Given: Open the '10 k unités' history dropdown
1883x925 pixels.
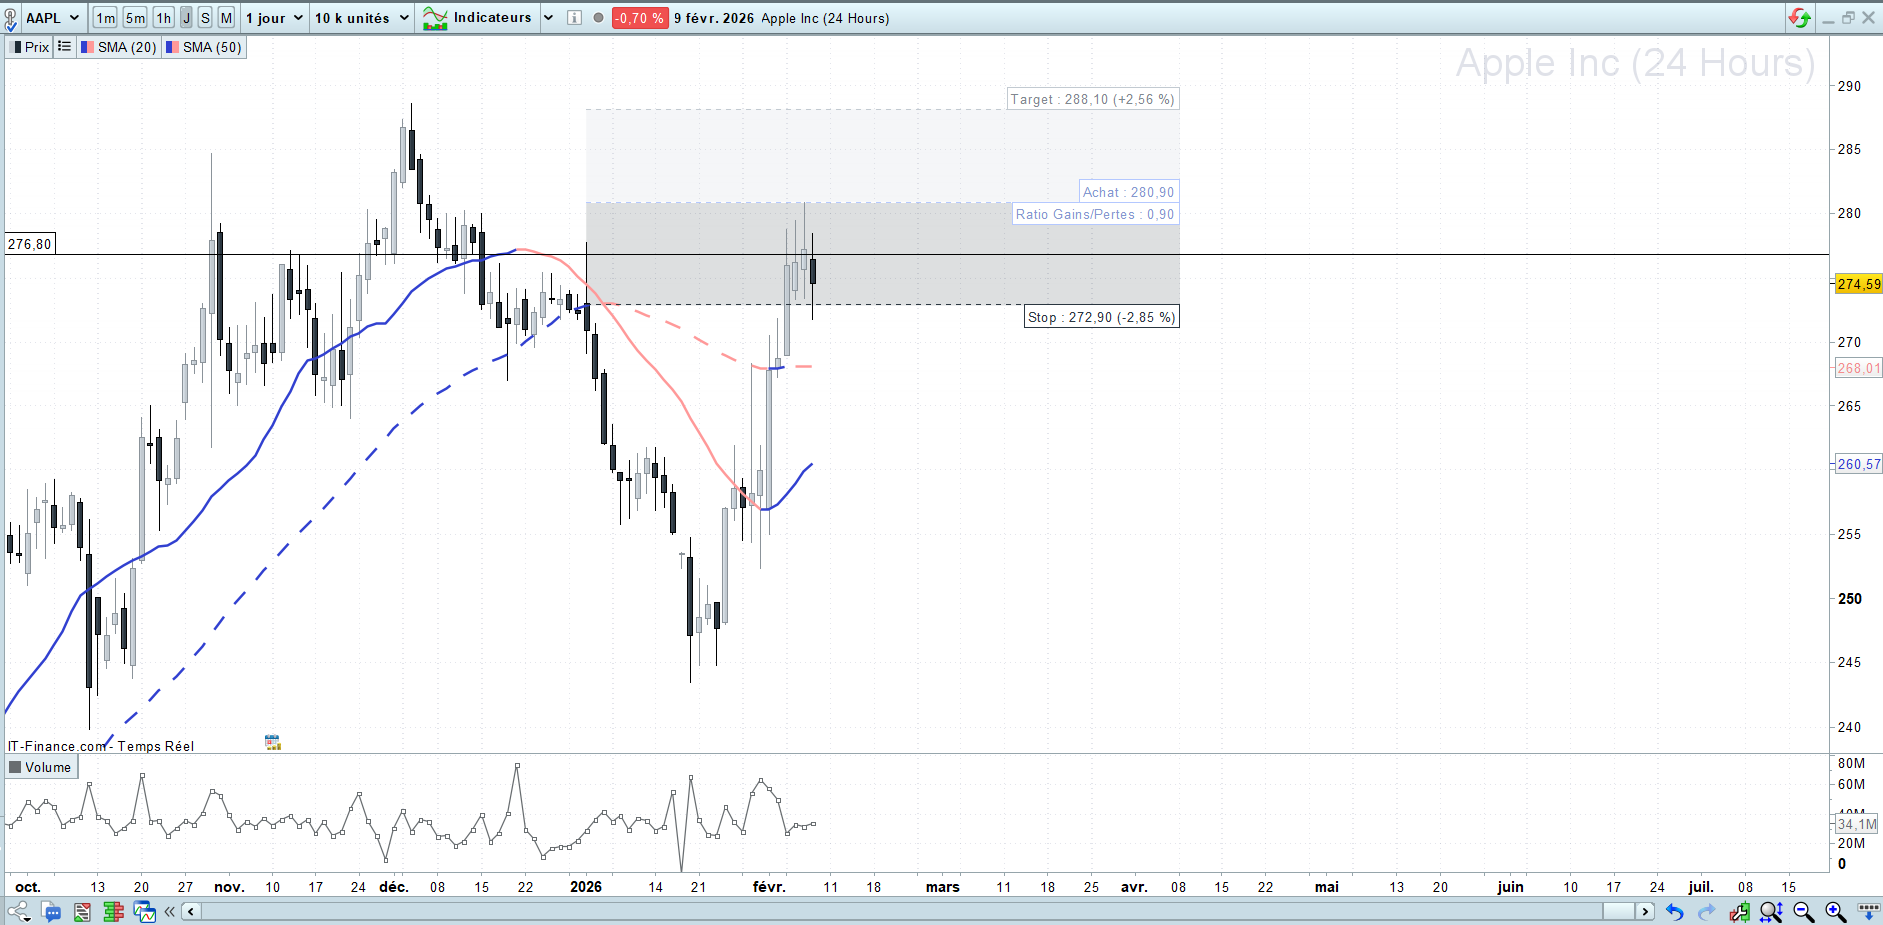Looking at the screenshot, I should 362,18.
